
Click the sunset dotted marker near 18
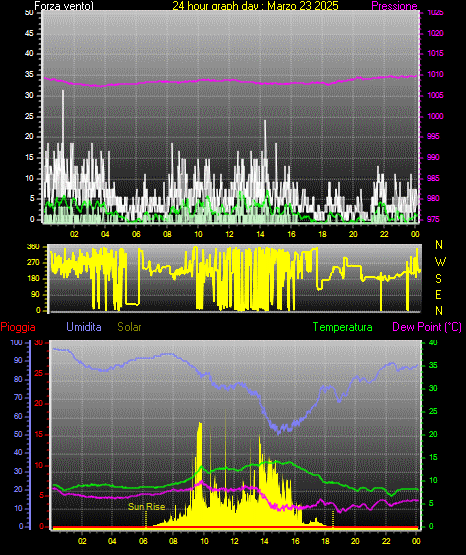(333, 519)
